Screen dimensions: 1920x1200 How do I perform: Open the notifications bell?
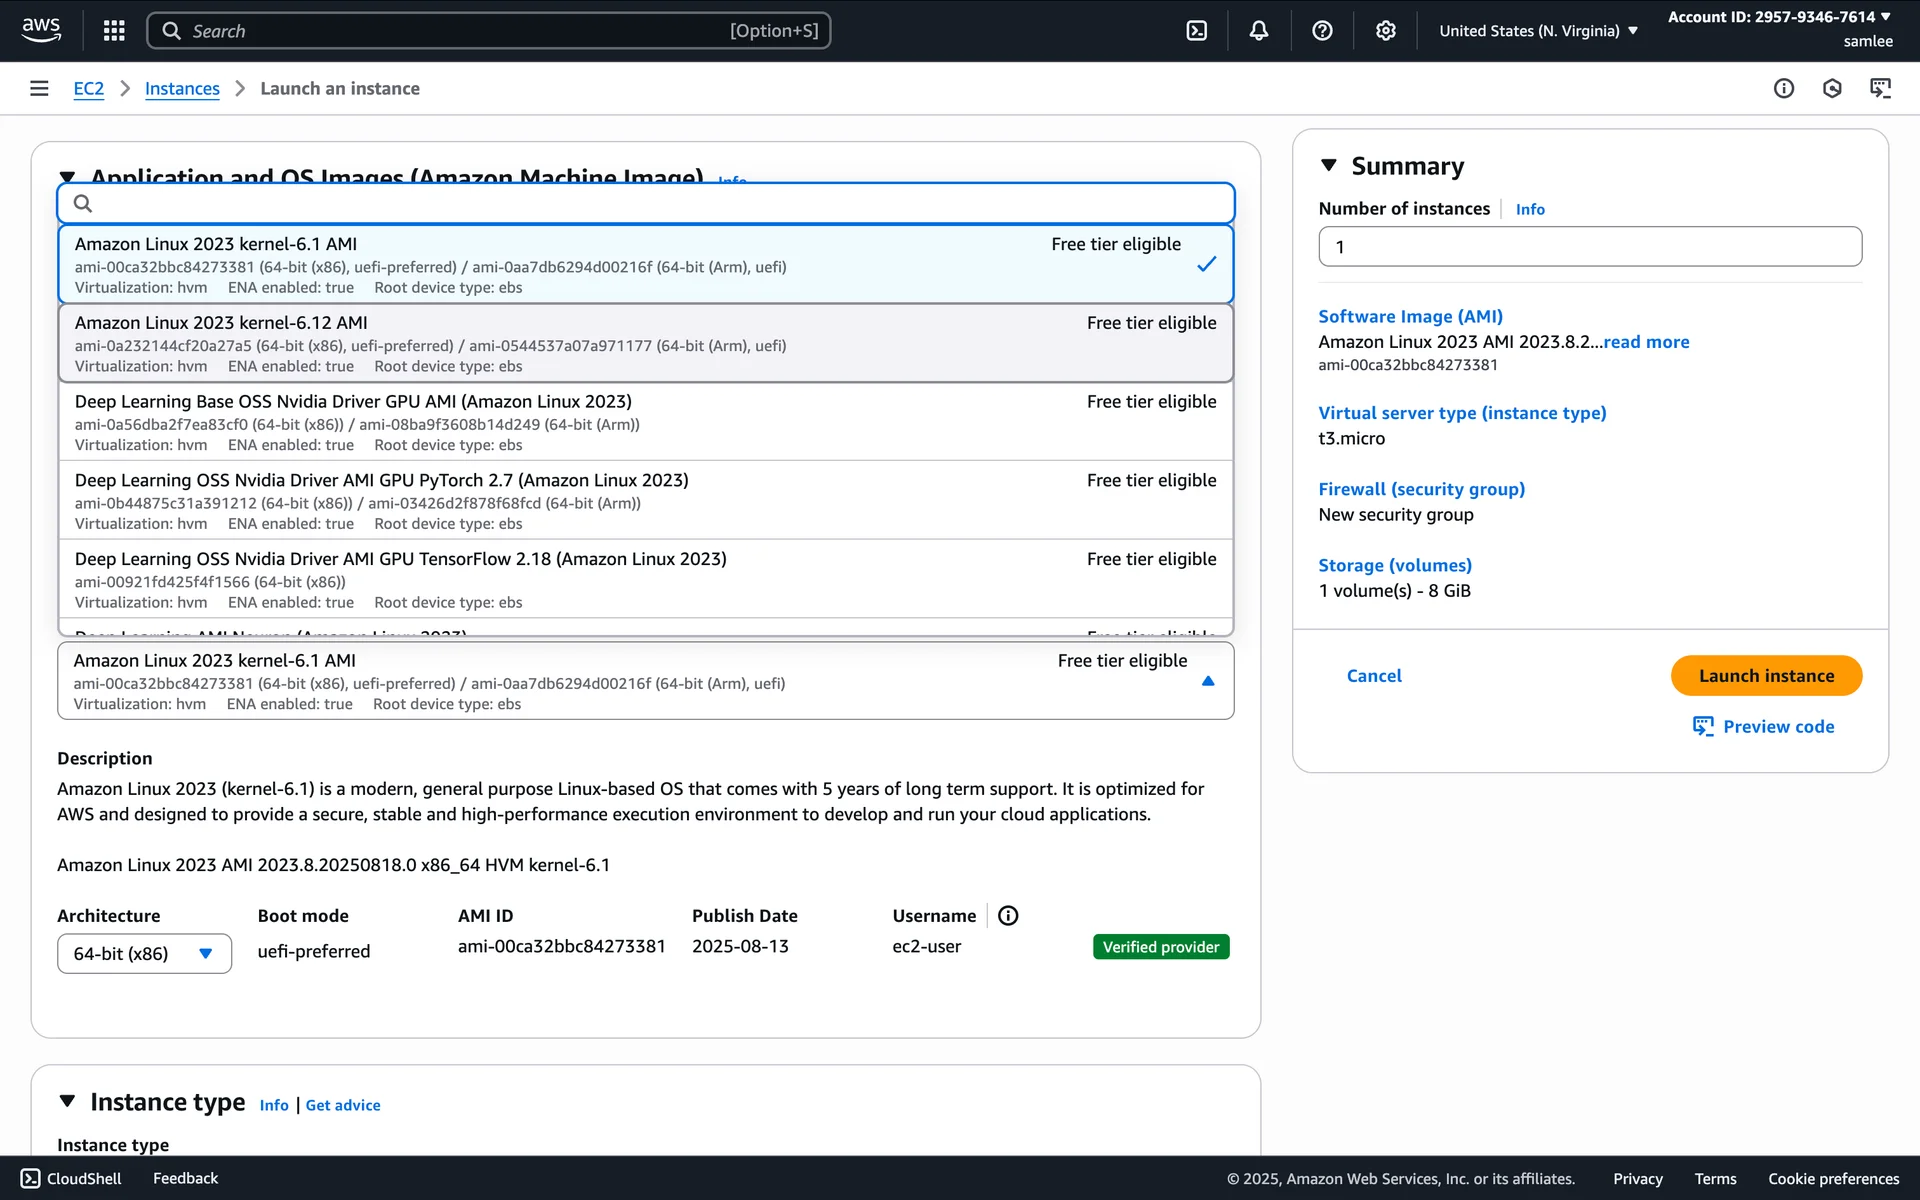coord(1259,31)
